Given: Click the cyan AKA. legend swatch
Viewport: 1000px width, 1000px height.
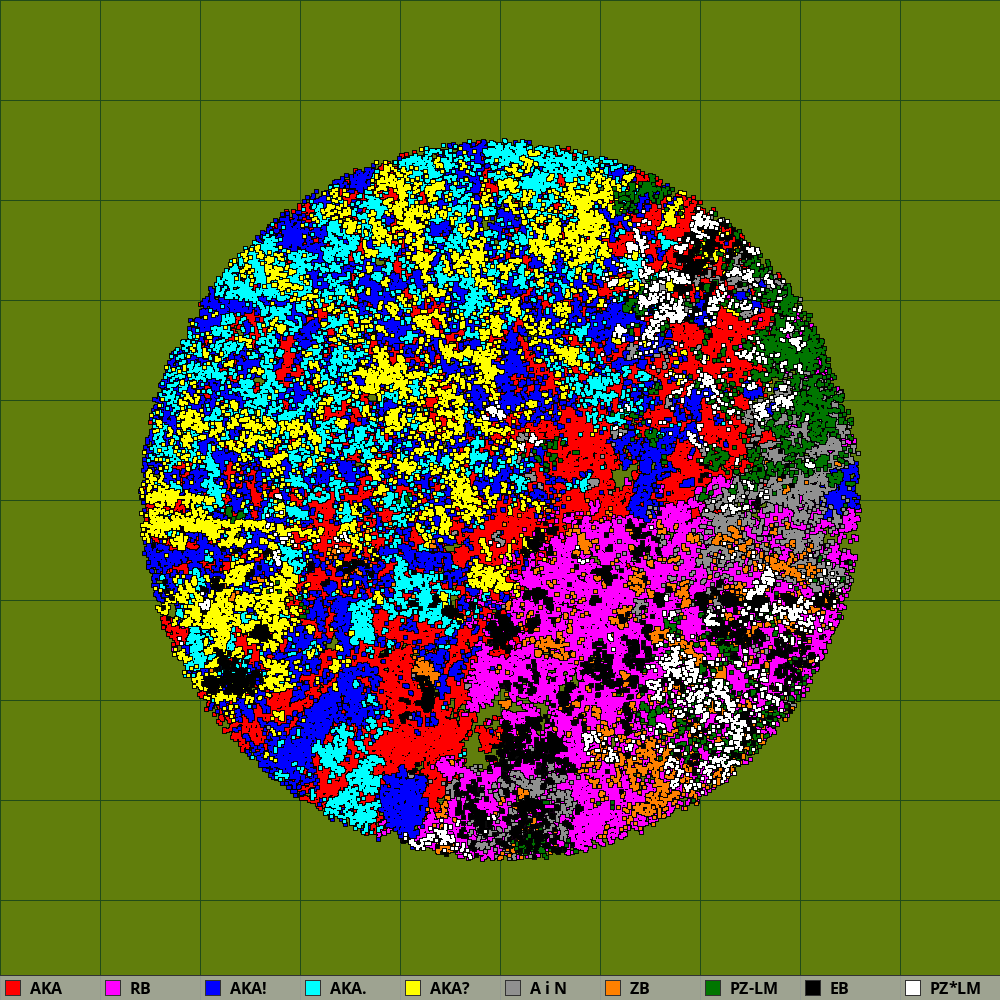Looking at the screenshot, I should pos(313,988).
